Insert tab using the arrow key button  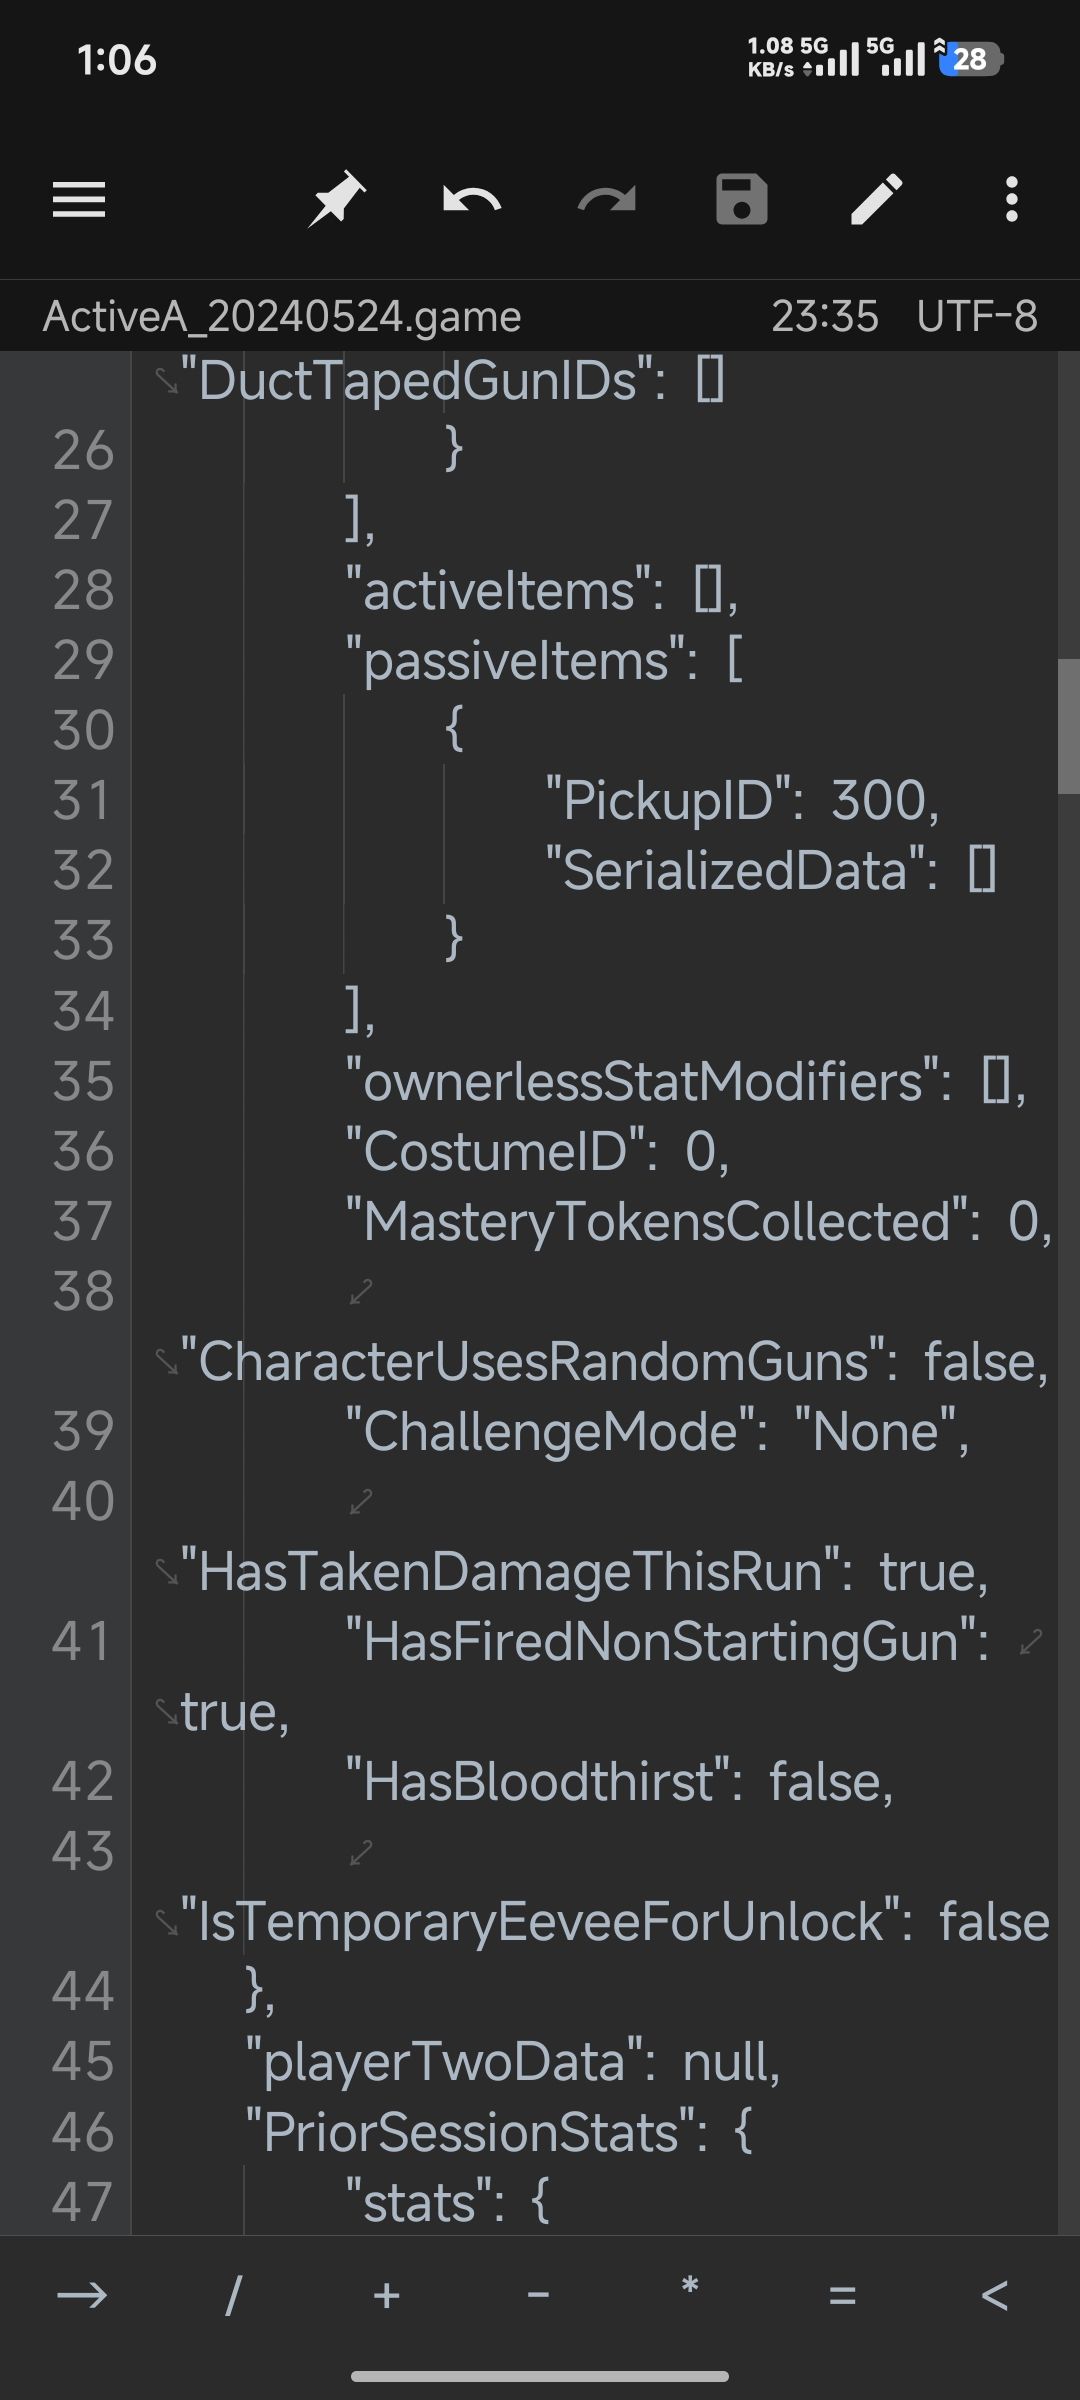[x=82, y=2295]
